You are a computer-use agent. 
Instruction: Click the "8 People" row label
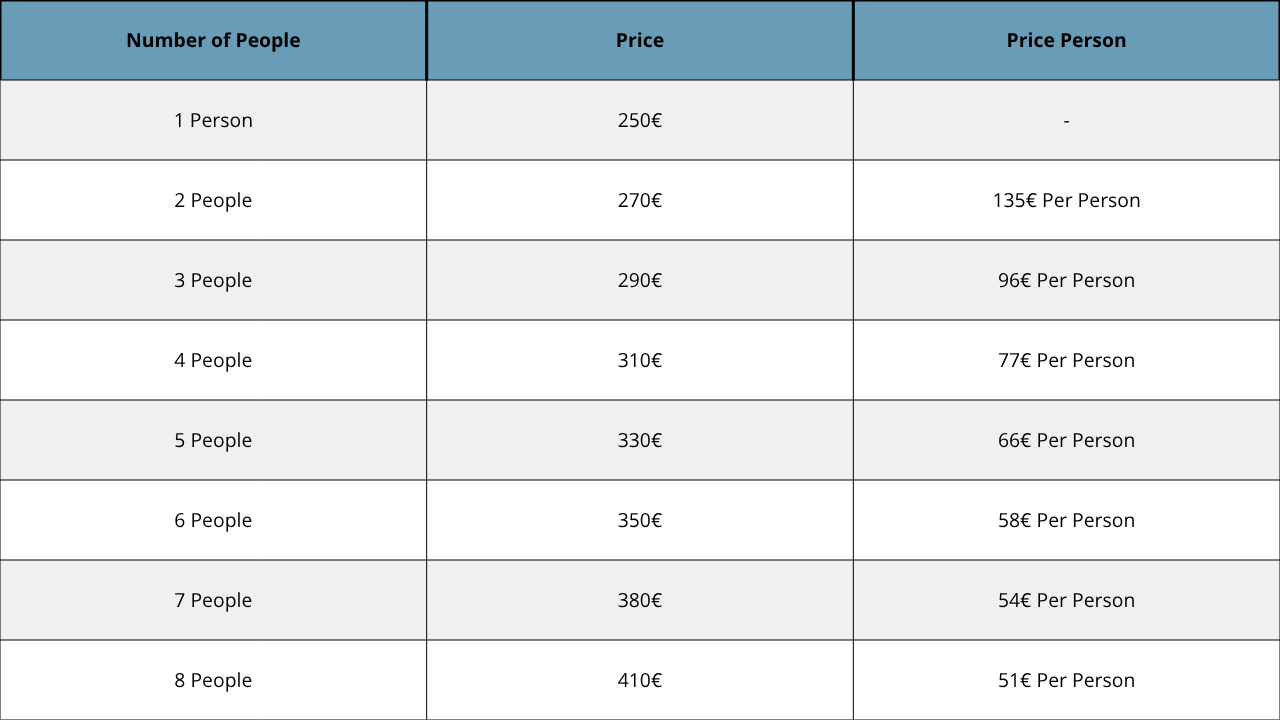point(213,680)
